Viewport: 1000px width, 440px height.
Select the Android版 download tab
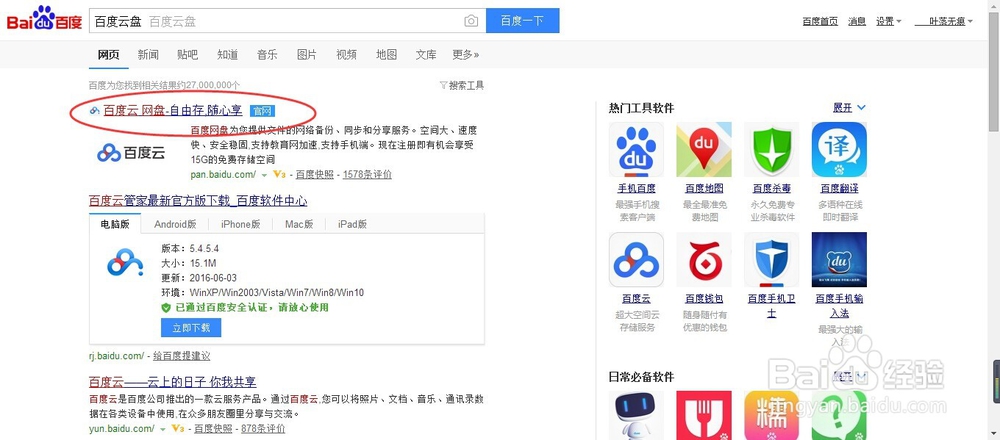[175, 224]
